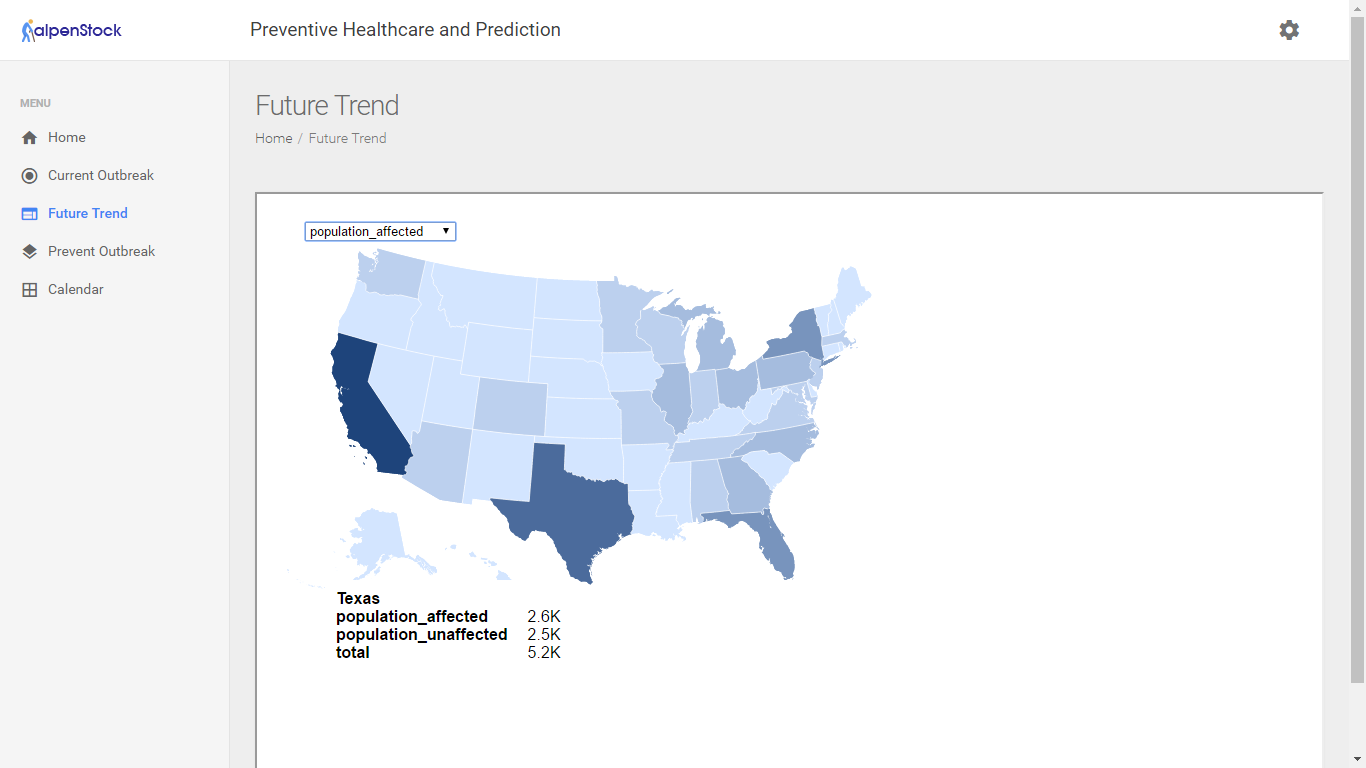Click the Future Trend breadcrumb text
The height and width of the screenshot is (768, 1366).
(347, 139)
